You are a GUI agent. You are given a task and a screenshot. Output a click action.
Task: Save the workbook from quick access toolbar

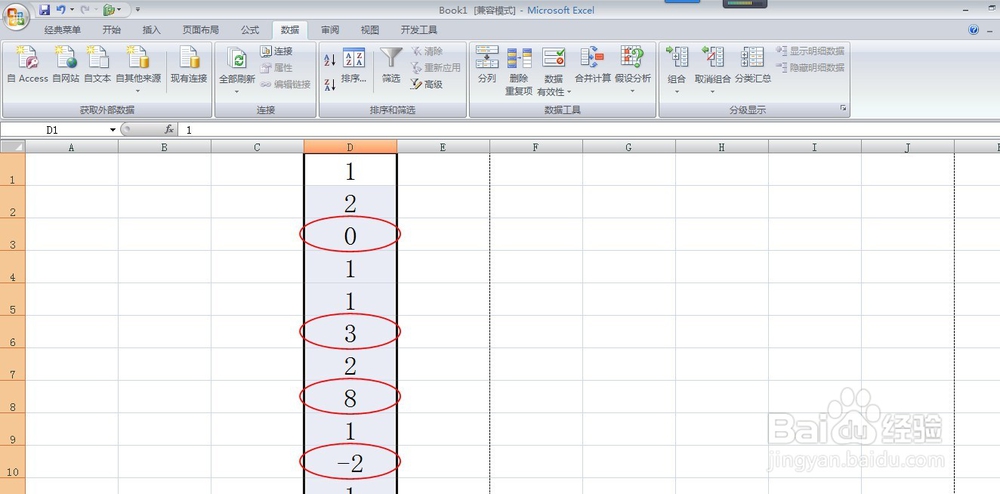[44, 10]
